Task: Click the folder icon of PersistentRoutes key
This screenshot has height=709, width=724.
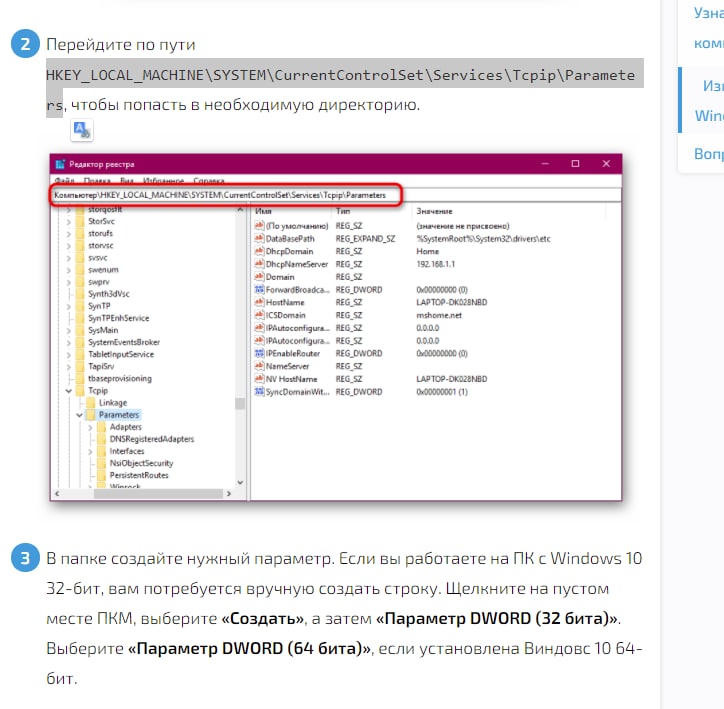Action: (102, 475)
